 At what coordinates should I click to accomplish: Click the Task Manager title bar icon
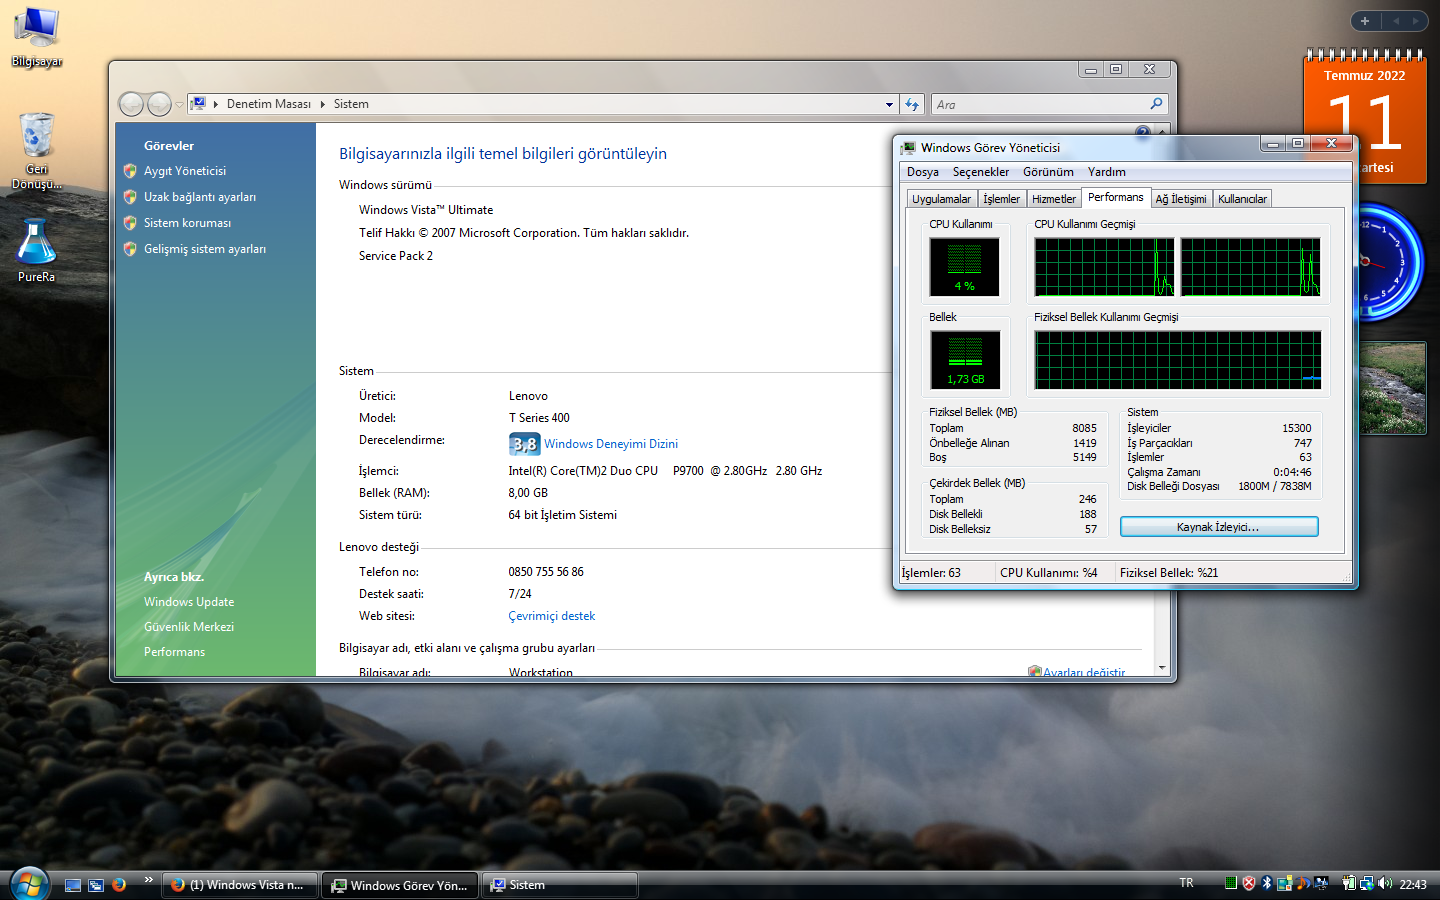pos(908,148)
